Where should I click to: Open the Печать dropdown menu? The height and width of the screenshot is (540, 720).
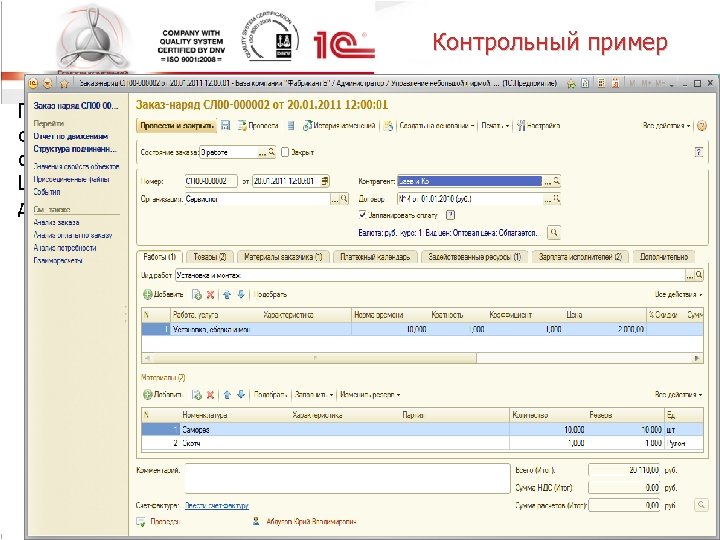pyautogui.click(x=495, y=125)
